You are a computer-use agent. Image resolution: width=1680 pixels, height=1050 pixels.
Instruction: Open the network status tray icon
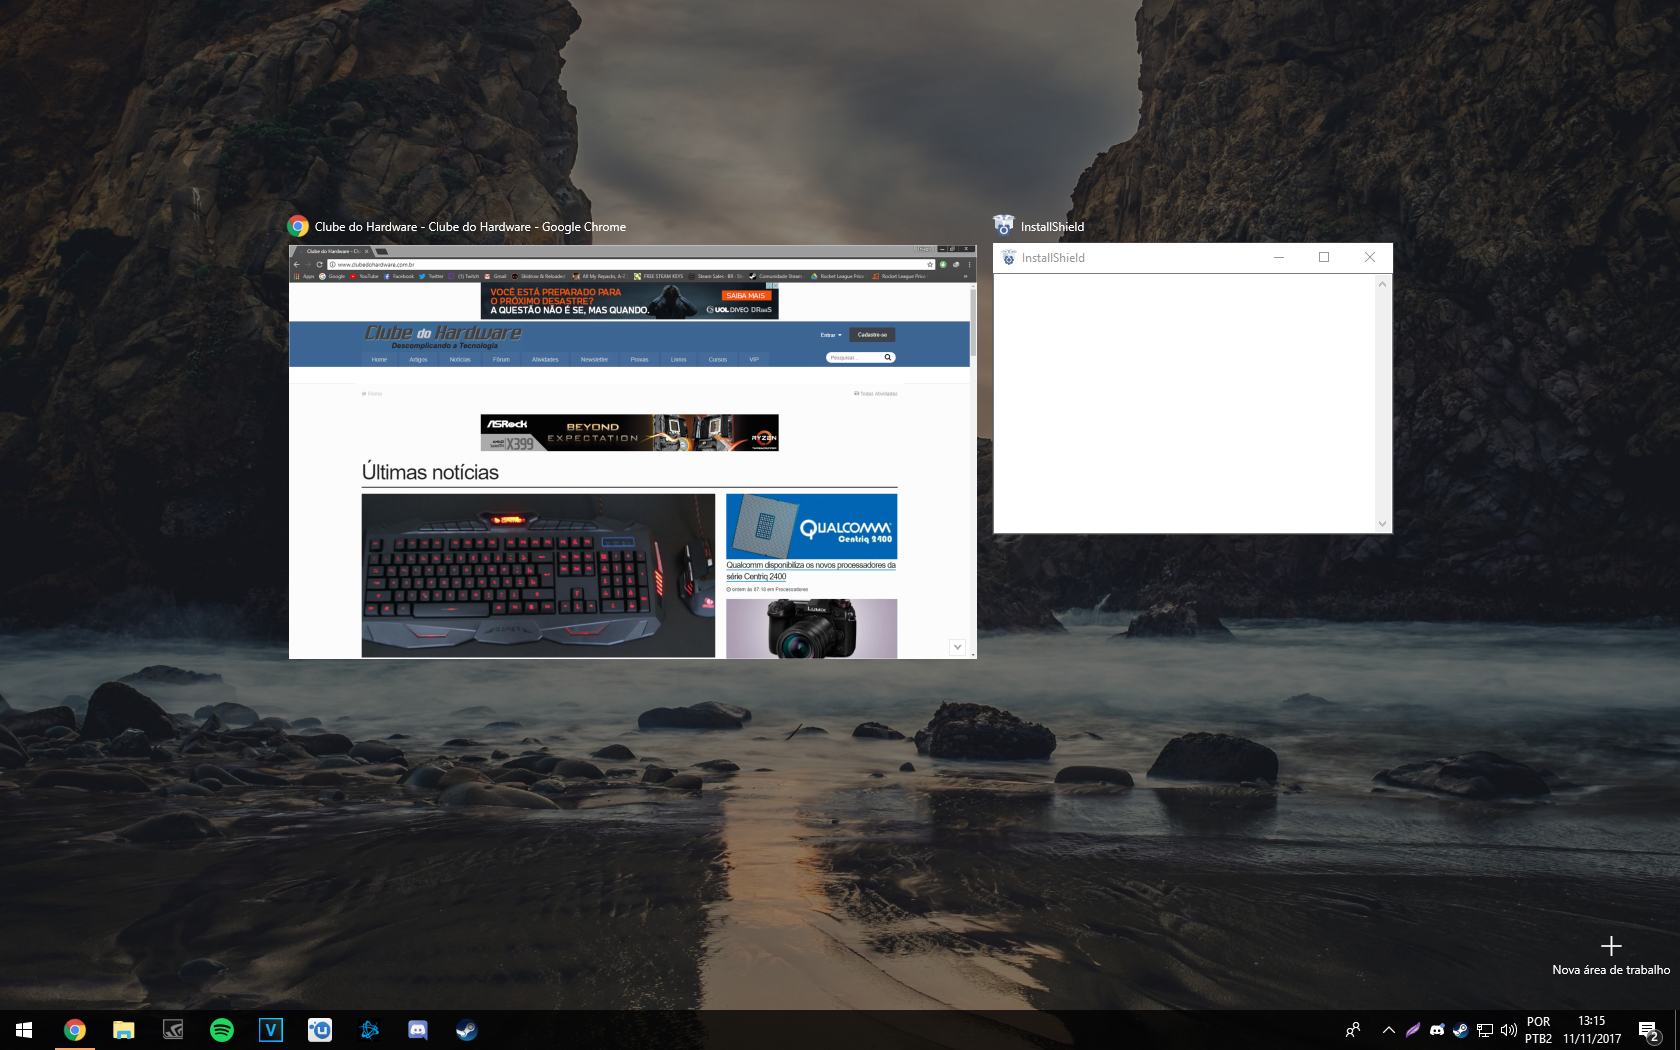tap(1485, 1030)
